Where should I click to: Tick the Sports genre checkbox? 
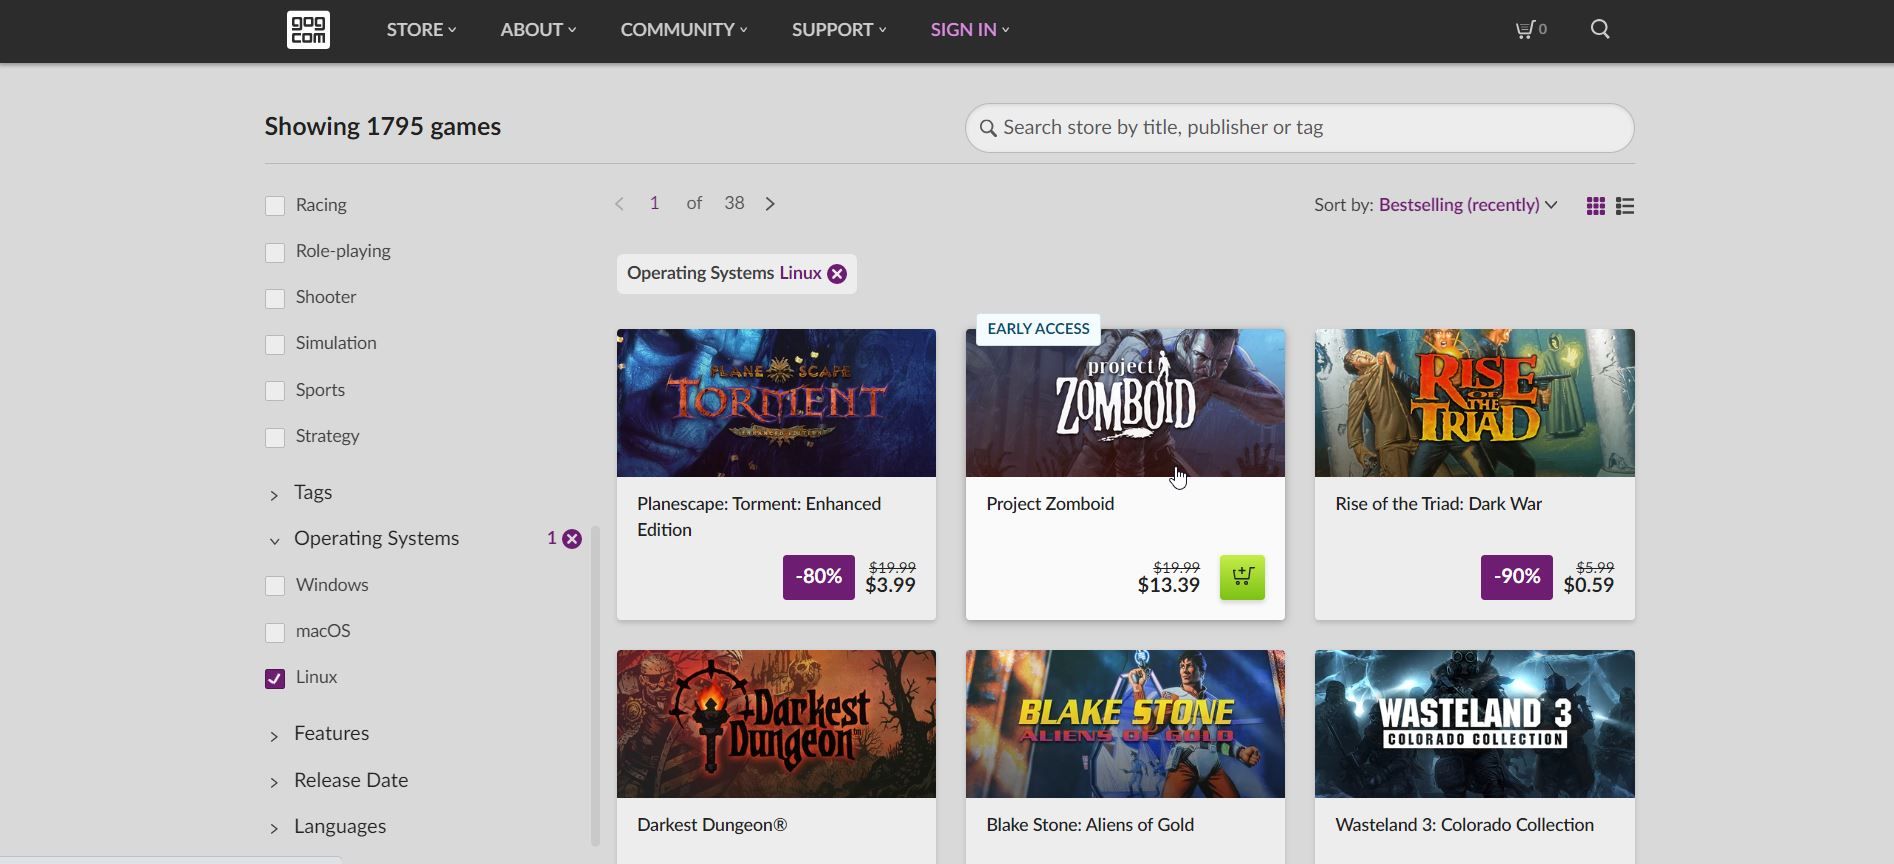pos(275,391)
